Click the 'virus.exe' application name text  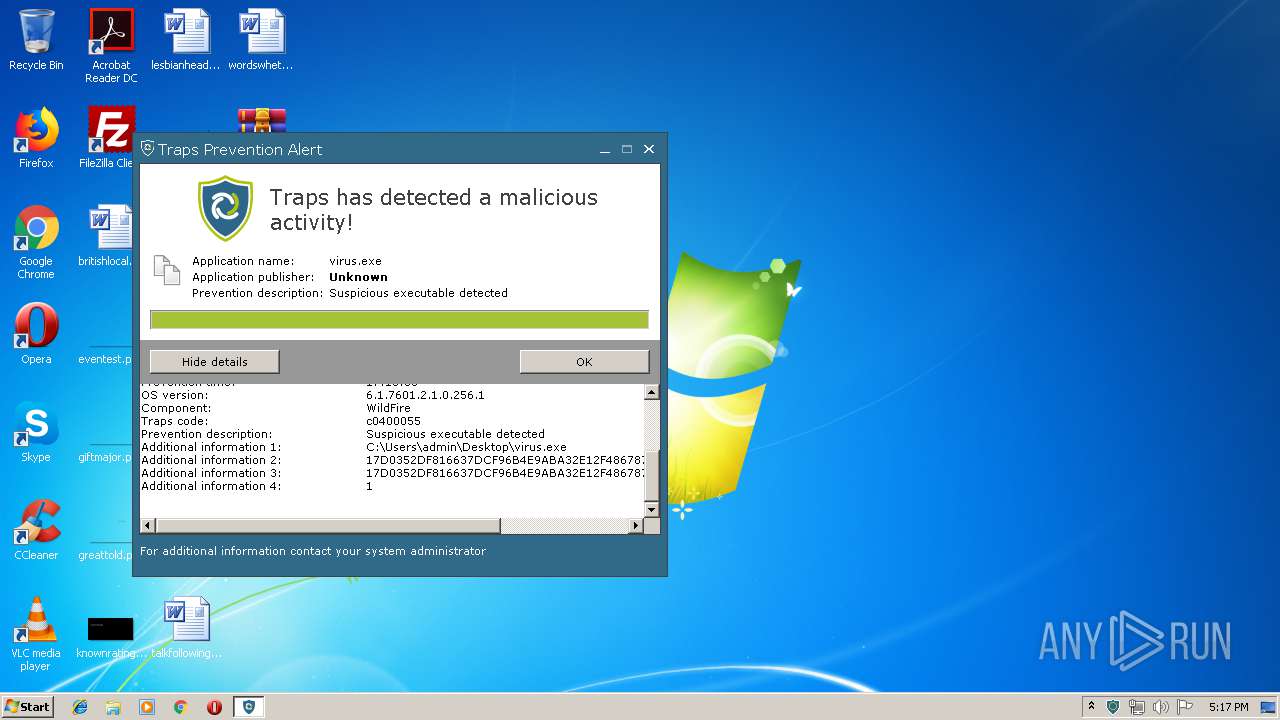(x=355, y=261)
